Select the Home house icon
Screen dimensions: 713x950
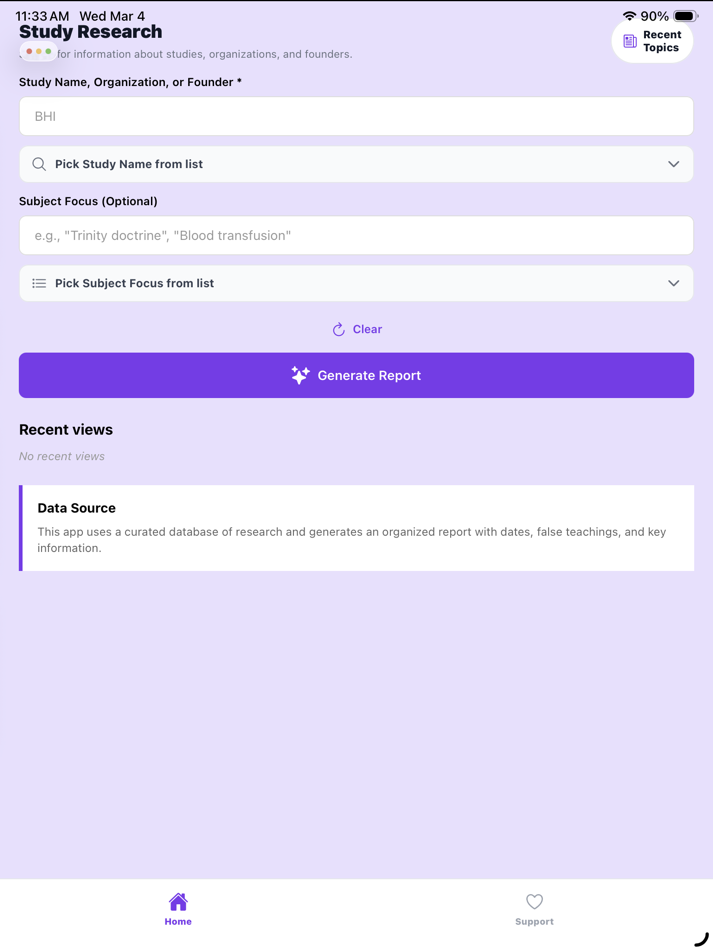coord(178,902)
